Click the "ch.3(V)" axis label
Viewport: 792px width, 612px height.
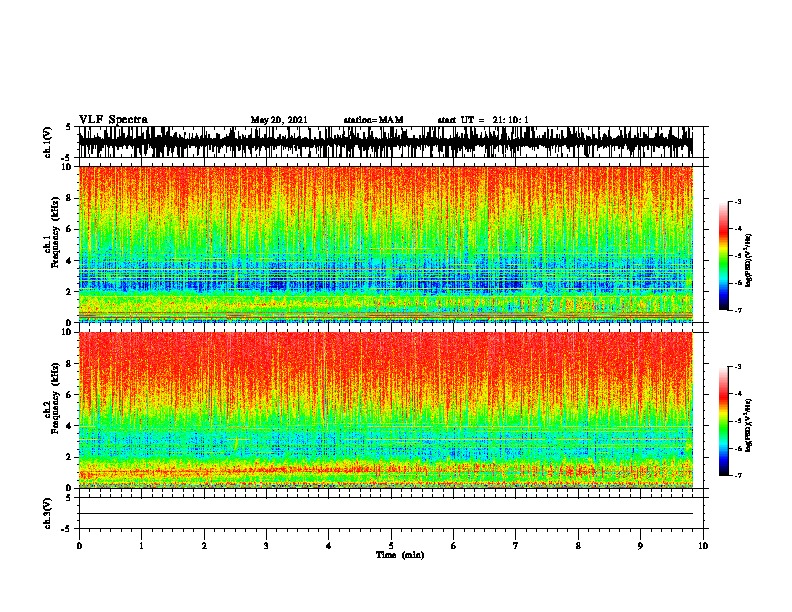[x=48, y=513]
